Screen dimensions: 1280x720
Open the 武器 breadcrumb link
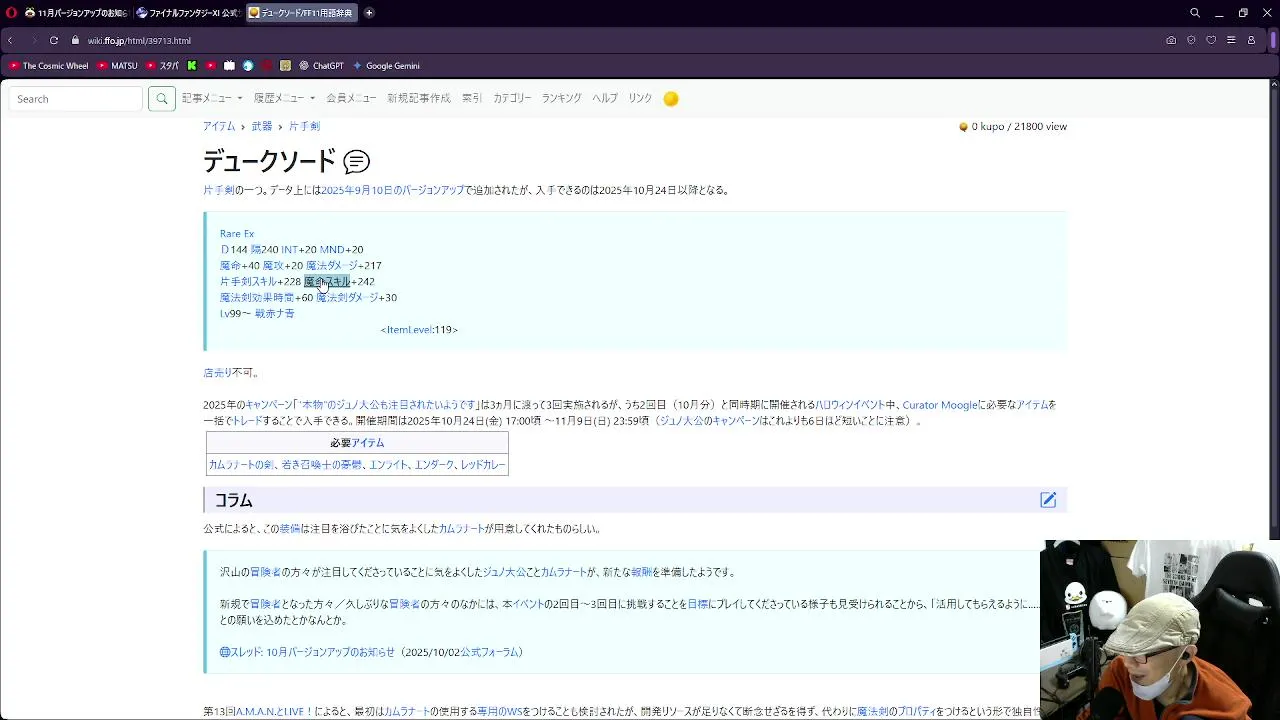pos(262,126)
